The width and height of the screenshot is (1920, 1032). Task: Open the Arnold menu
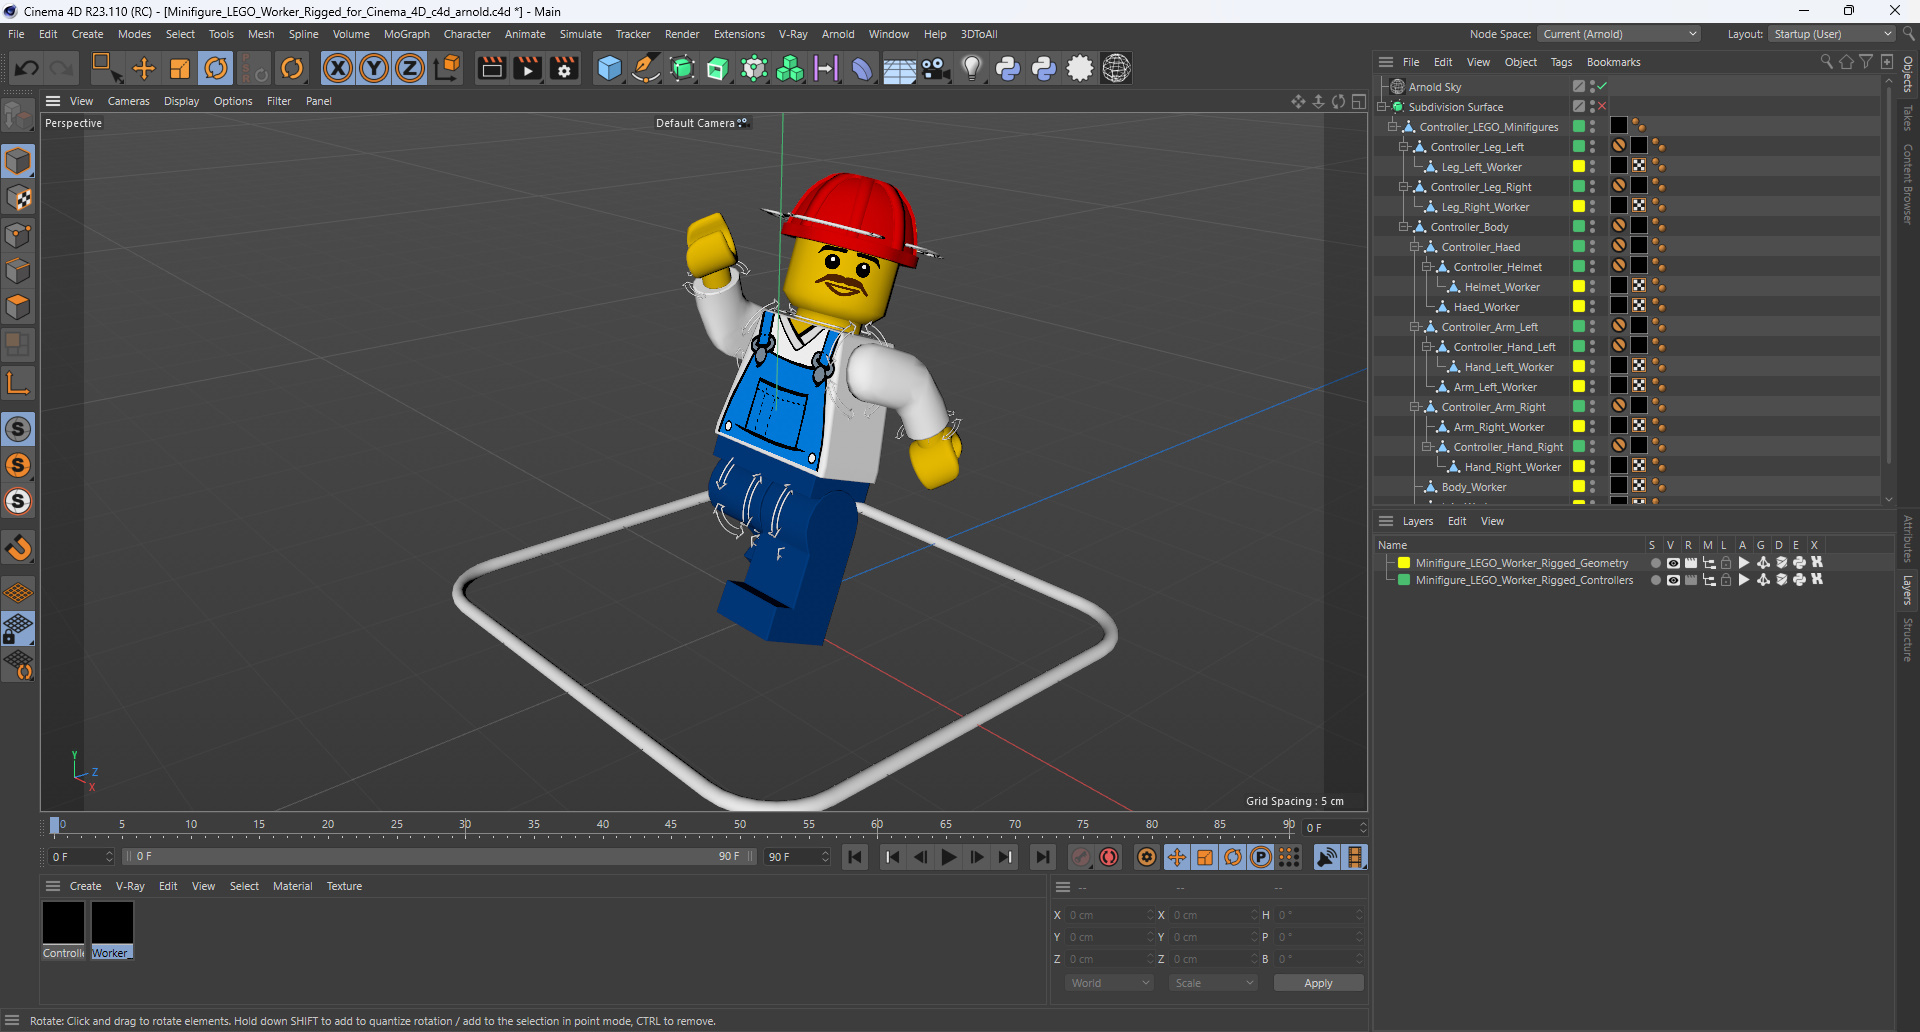(x=838, y=34)
